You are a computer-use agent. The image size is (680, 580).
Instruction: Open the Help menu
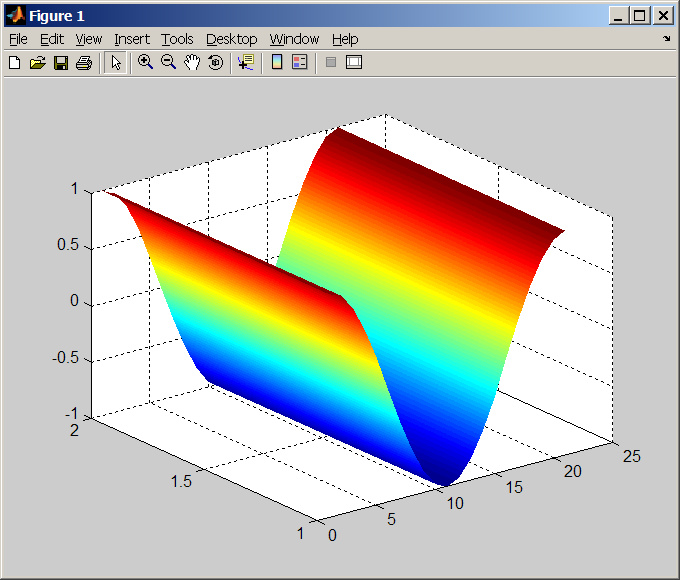(345, 39)
